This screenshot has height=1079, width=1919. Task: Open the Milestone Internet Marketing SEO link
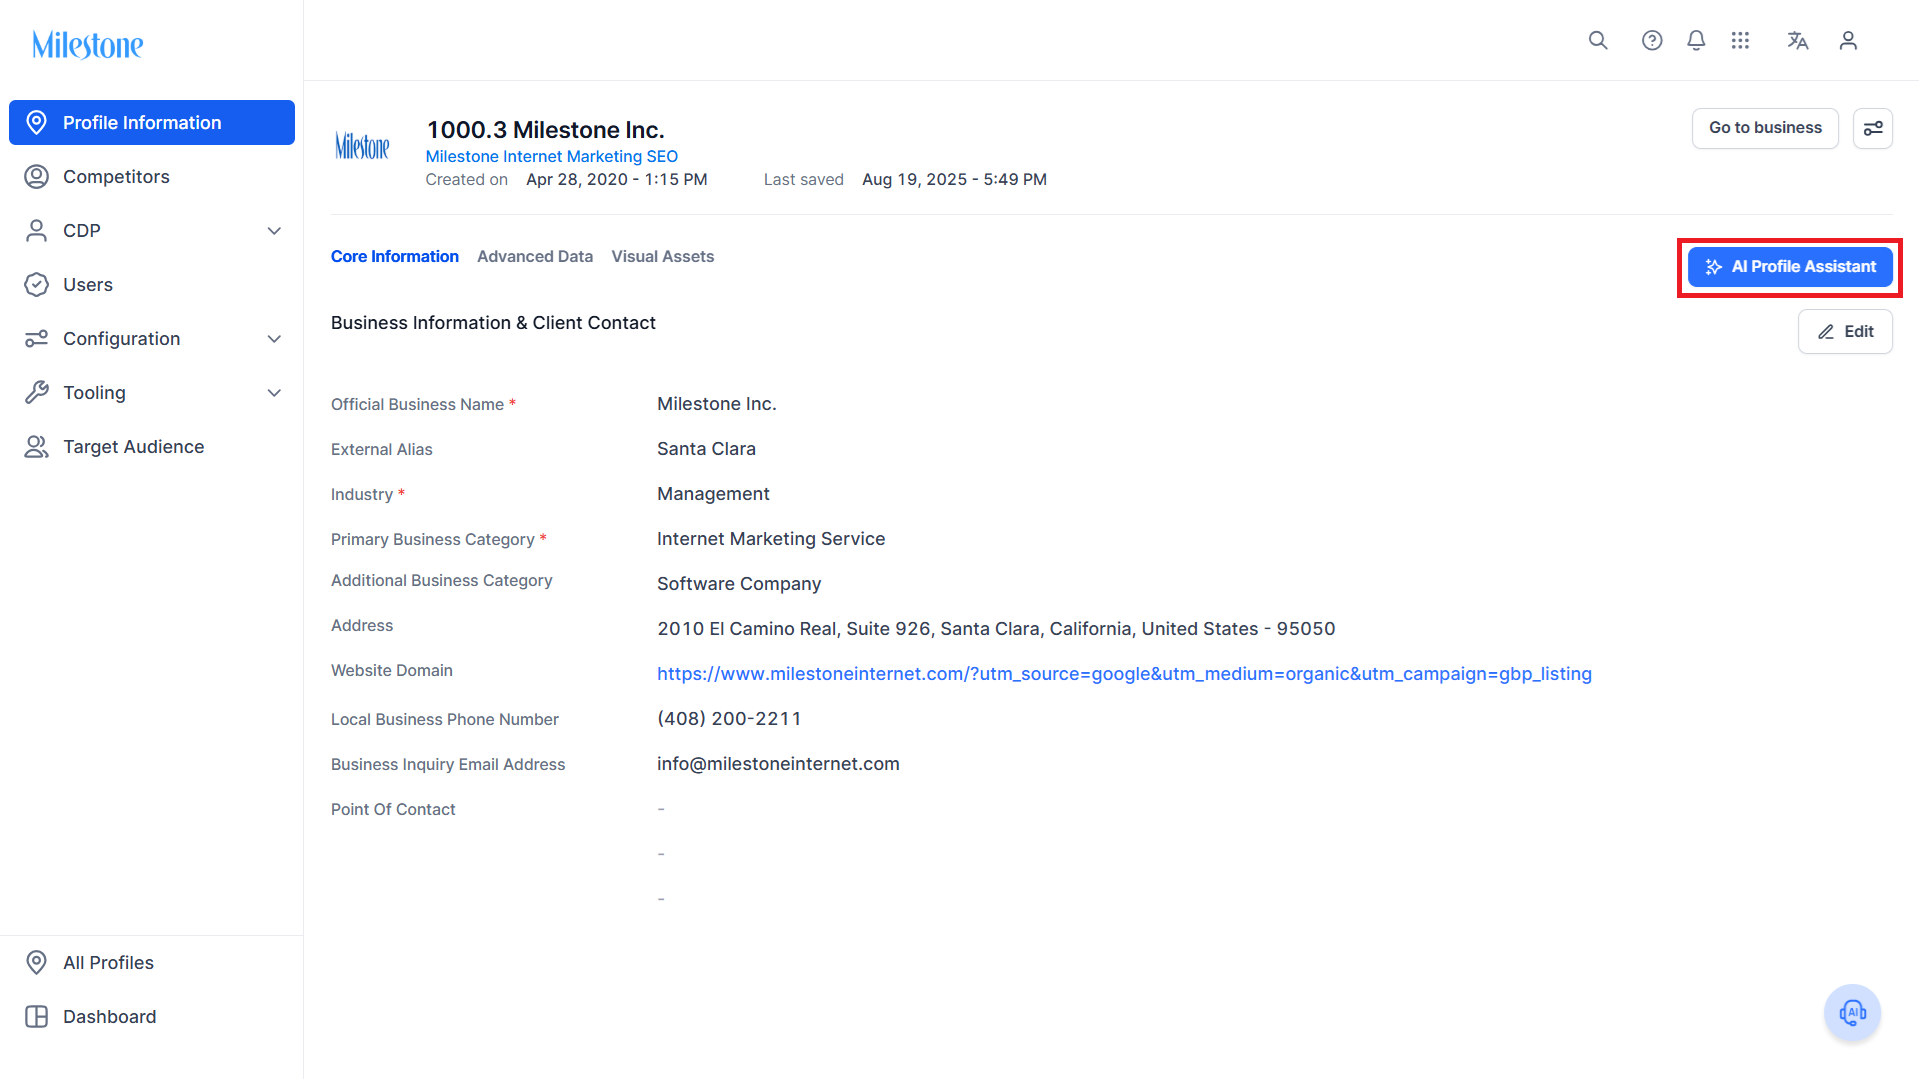[x=552, y=156]
